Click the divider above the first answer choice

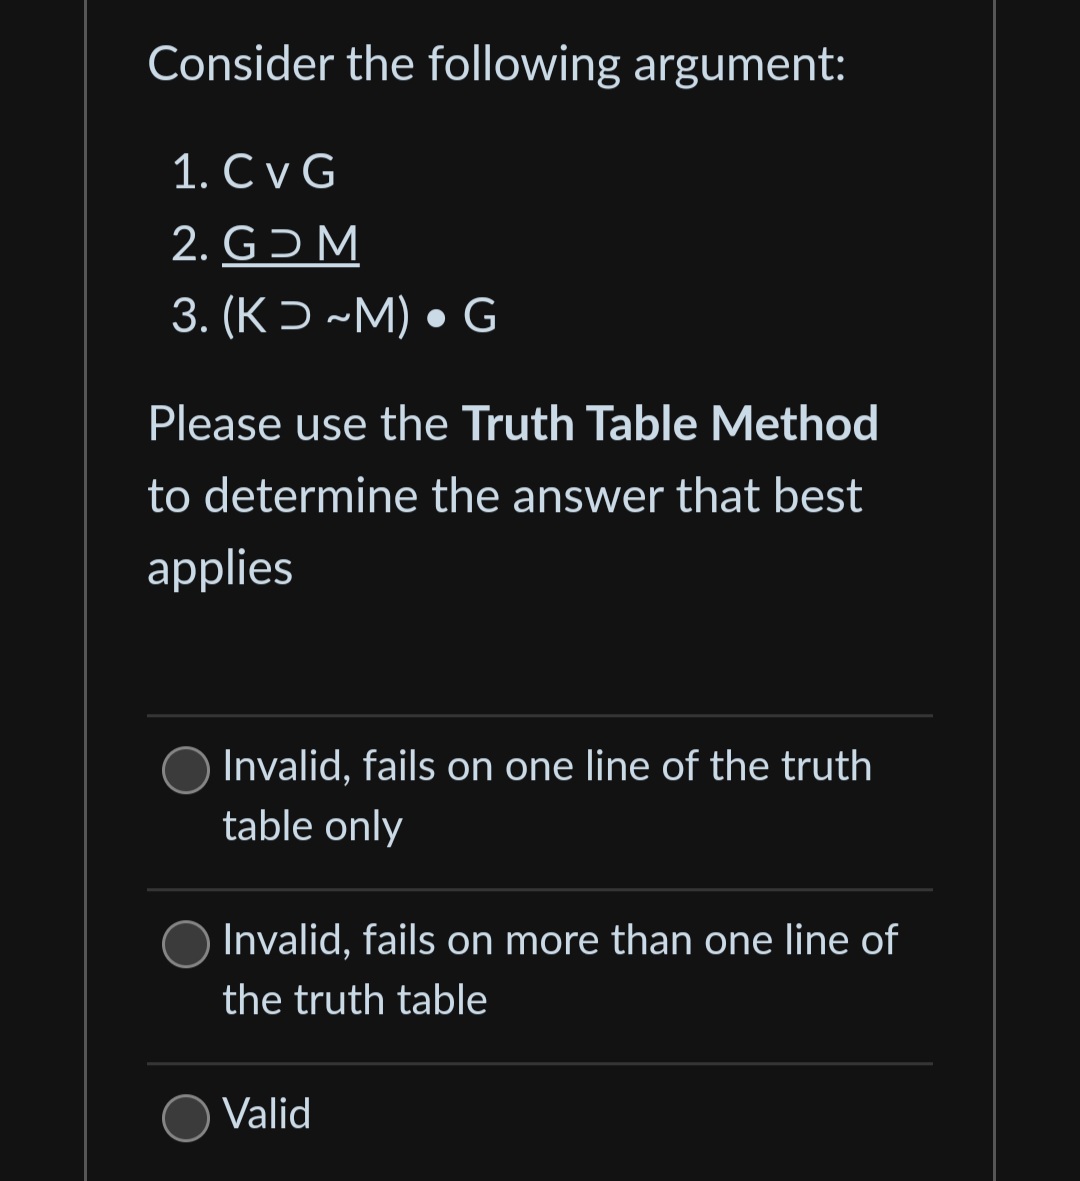539,716
